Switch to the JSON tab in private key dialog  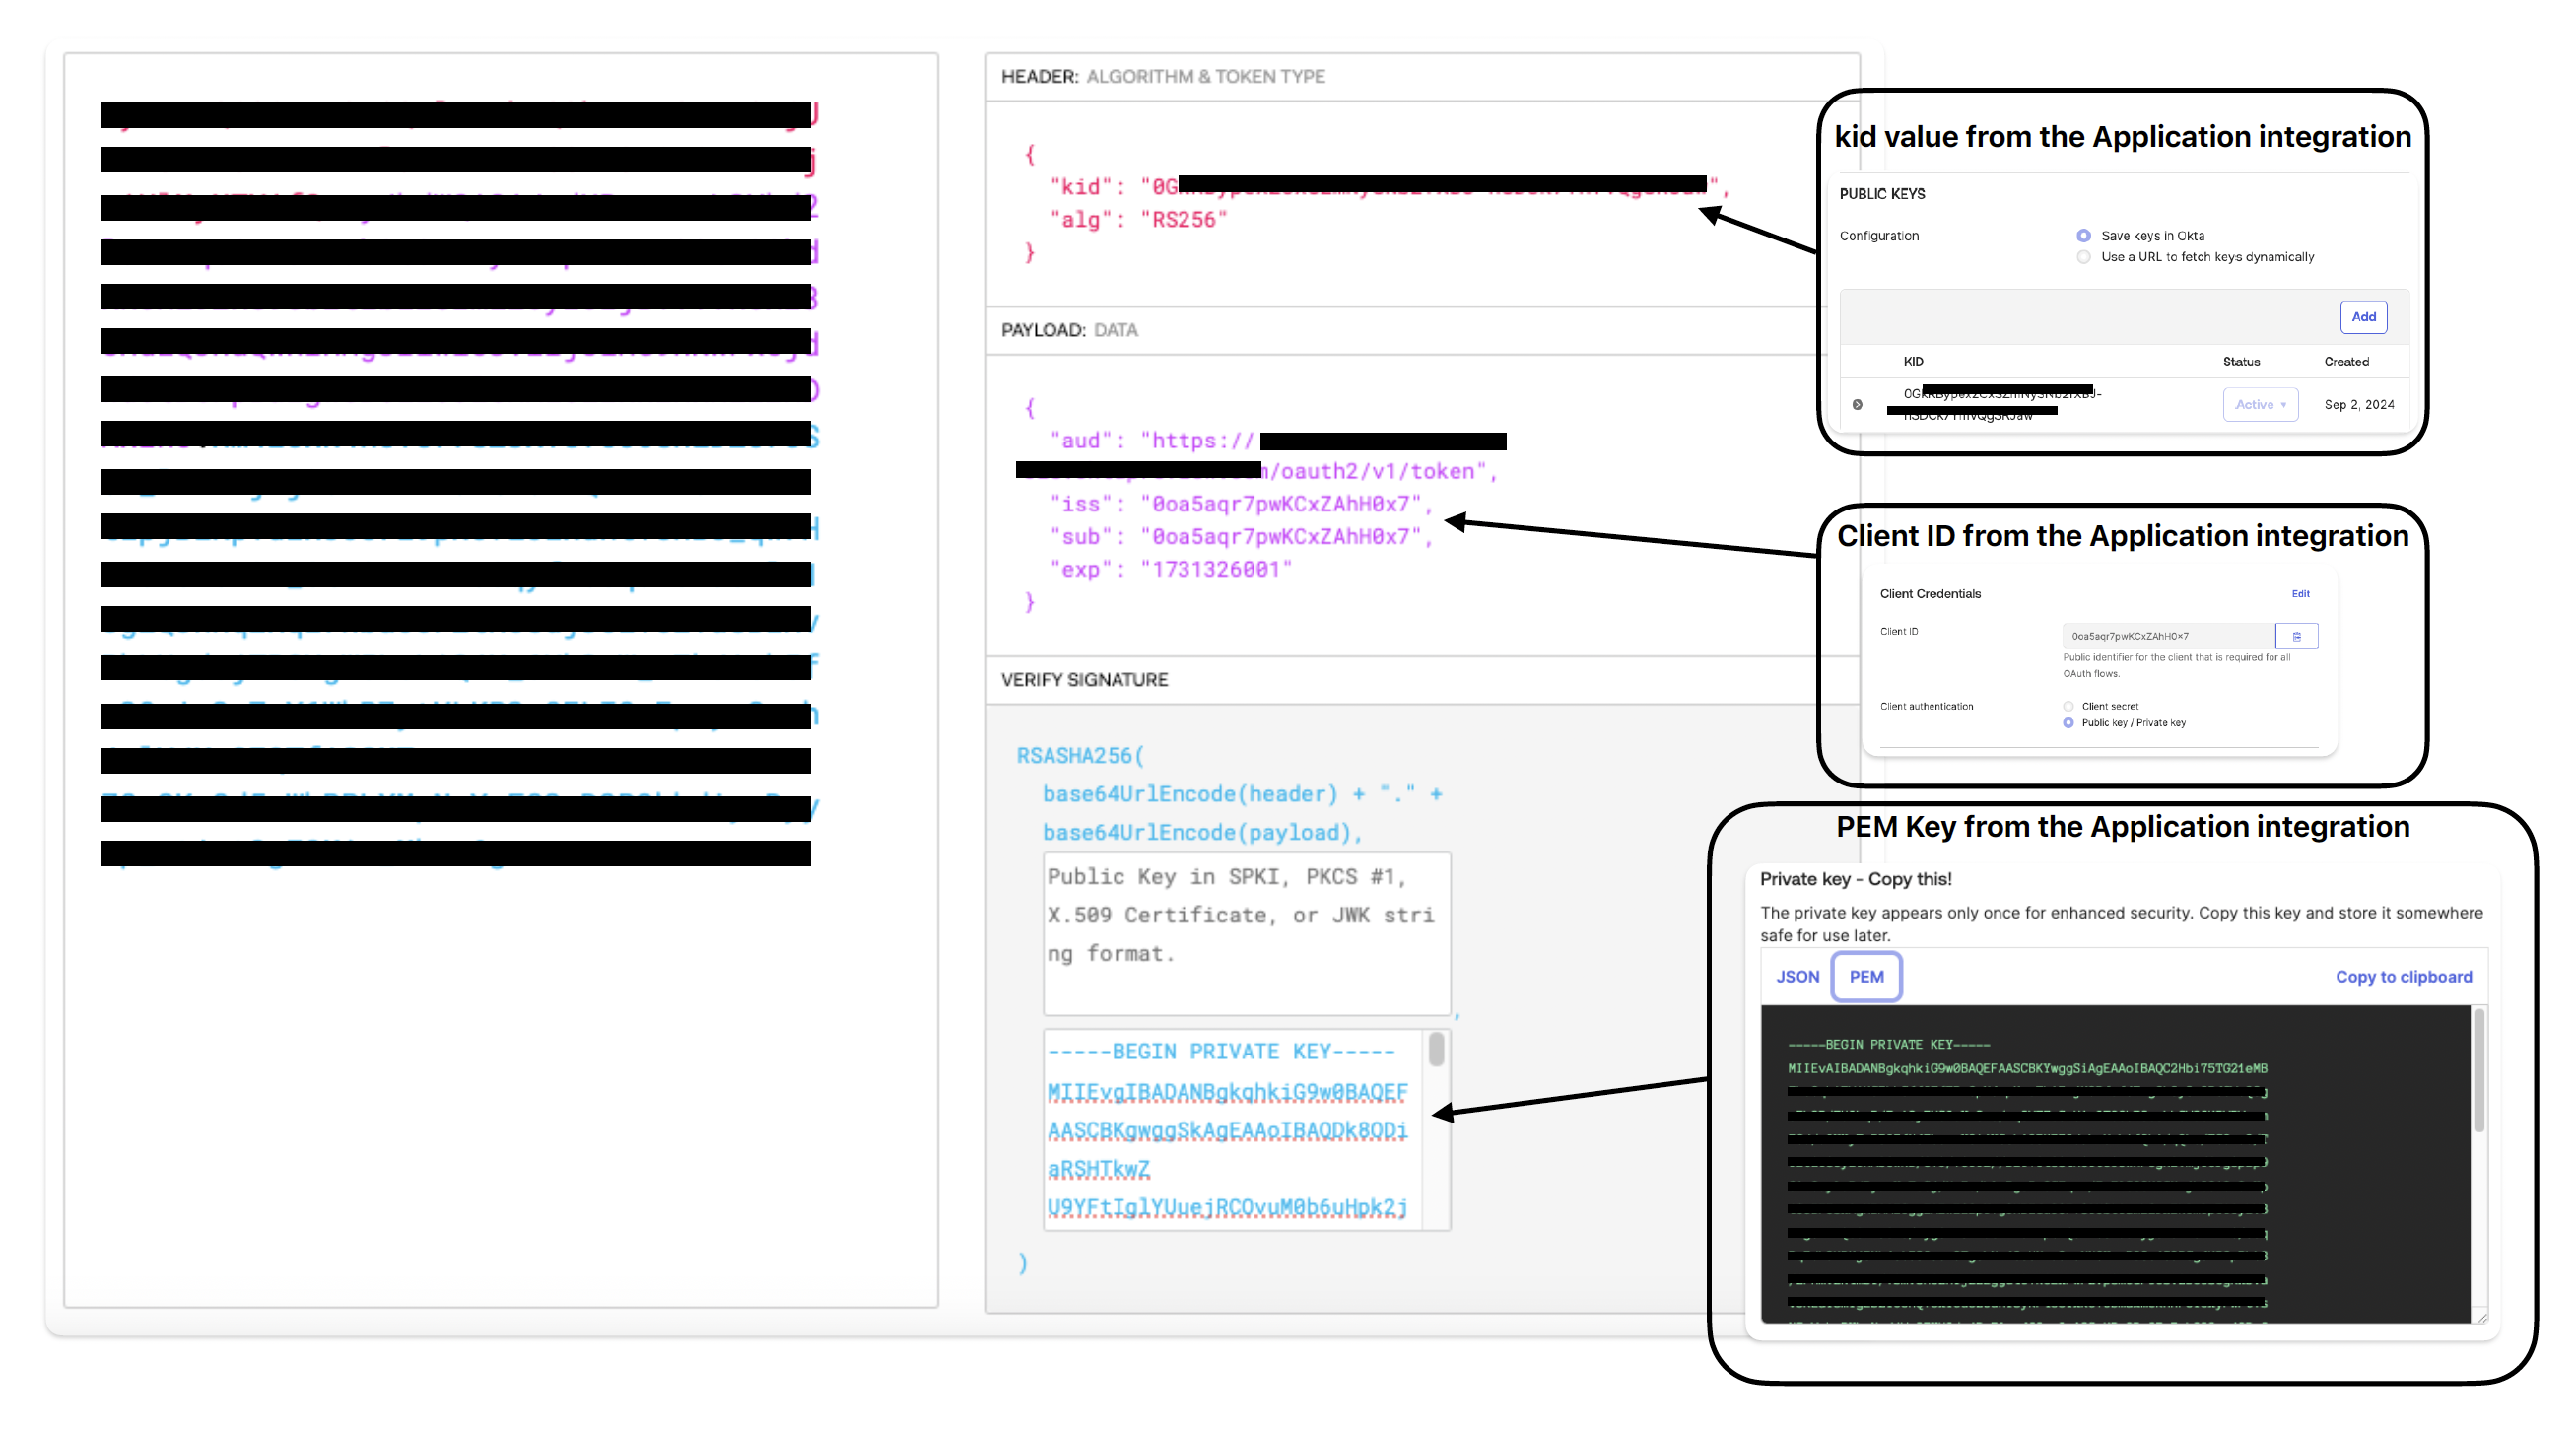[1797, 976]
